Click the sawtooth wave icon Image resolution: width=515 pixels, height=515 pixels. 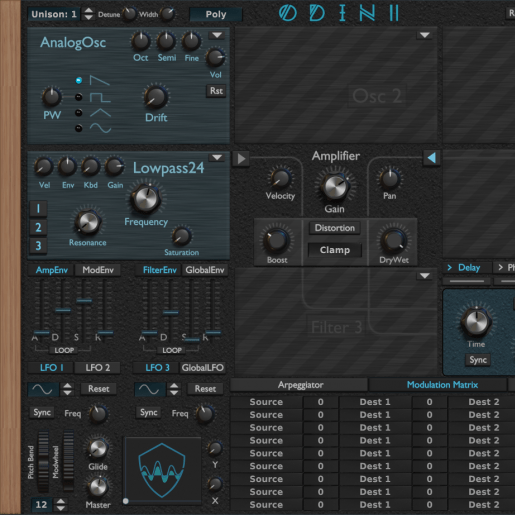[x=100, y=80]
